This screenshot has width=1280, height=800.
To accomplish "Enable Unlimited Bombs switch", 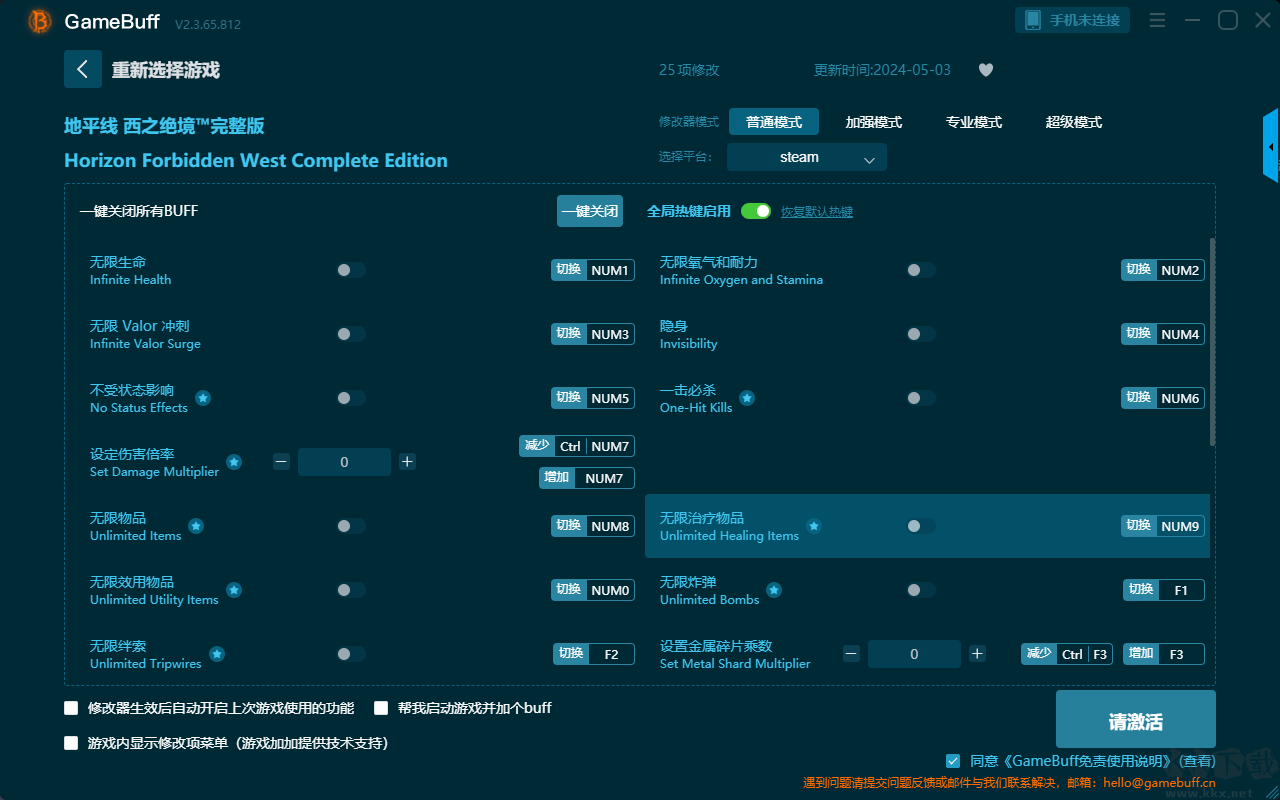I will pyautogui.click(x=921, y=590).
